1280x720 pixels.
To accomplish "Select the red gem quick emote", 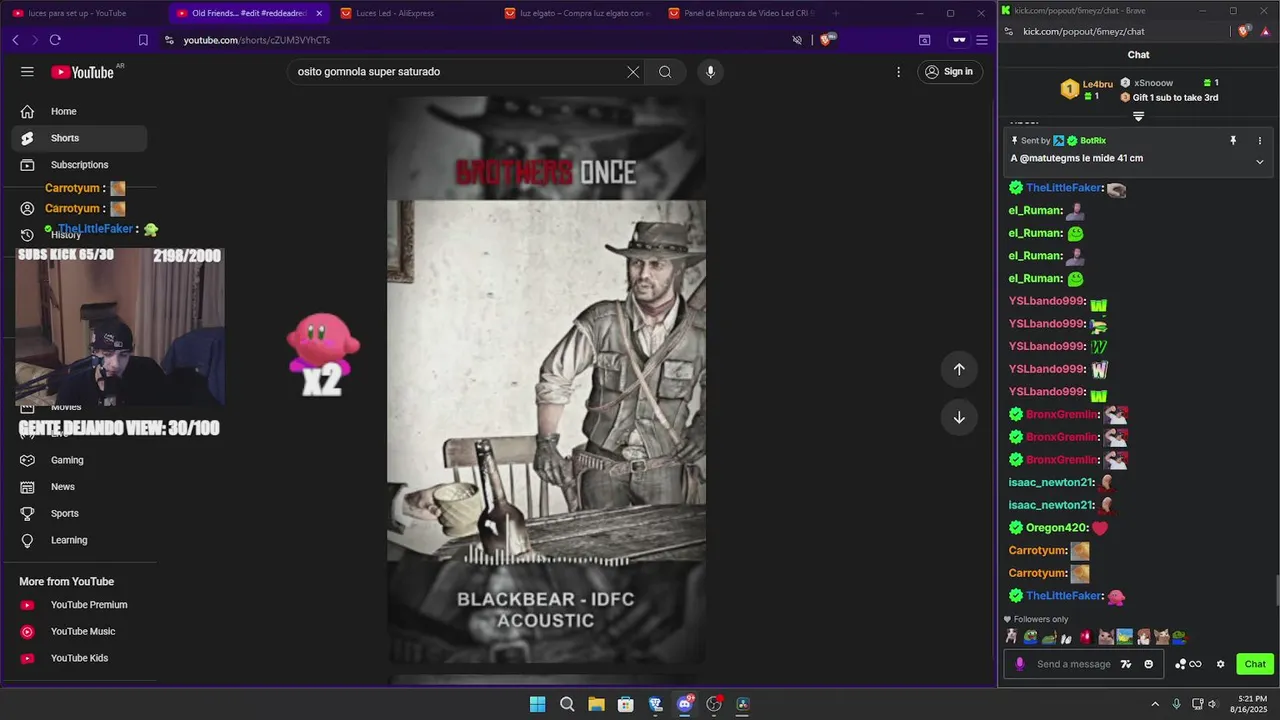I will [x=1085, y=637].
